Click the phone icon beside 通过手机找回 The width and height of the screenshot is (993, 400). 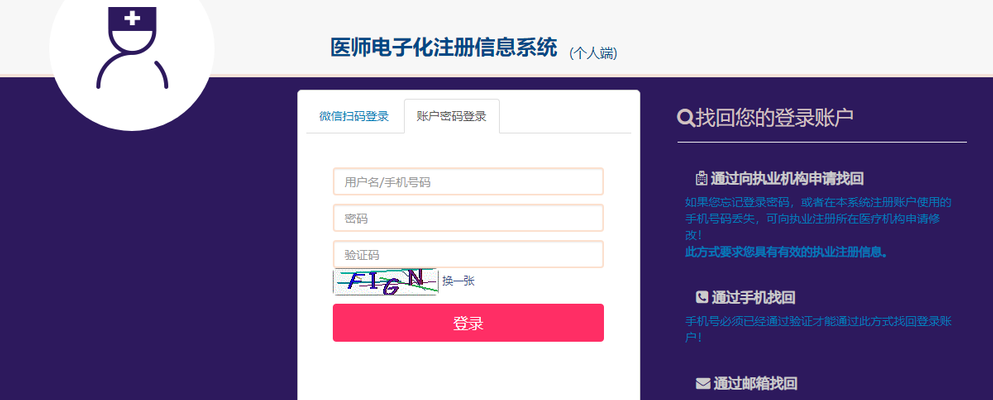click(x=702, y=297)
